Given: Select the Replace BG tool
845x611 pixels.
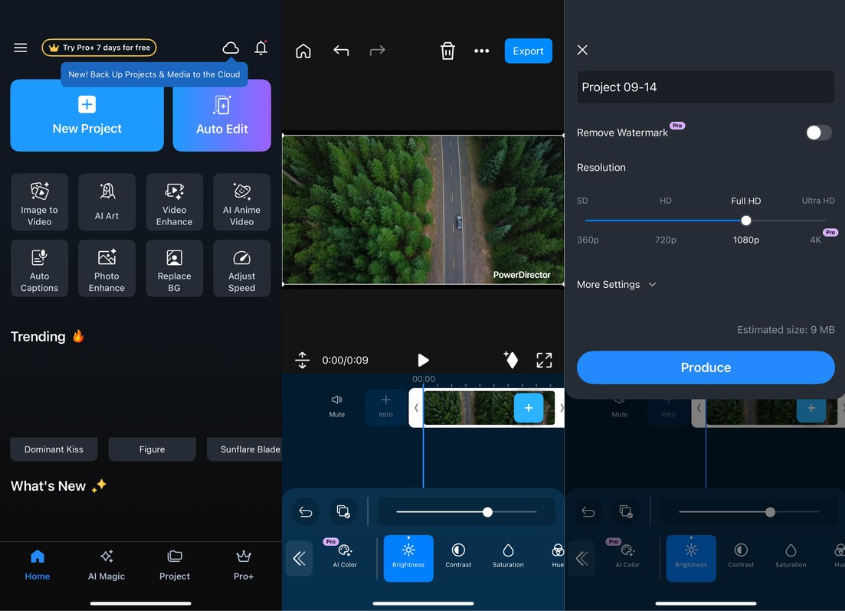Looking at the screenshot, I should coord(174,267).
